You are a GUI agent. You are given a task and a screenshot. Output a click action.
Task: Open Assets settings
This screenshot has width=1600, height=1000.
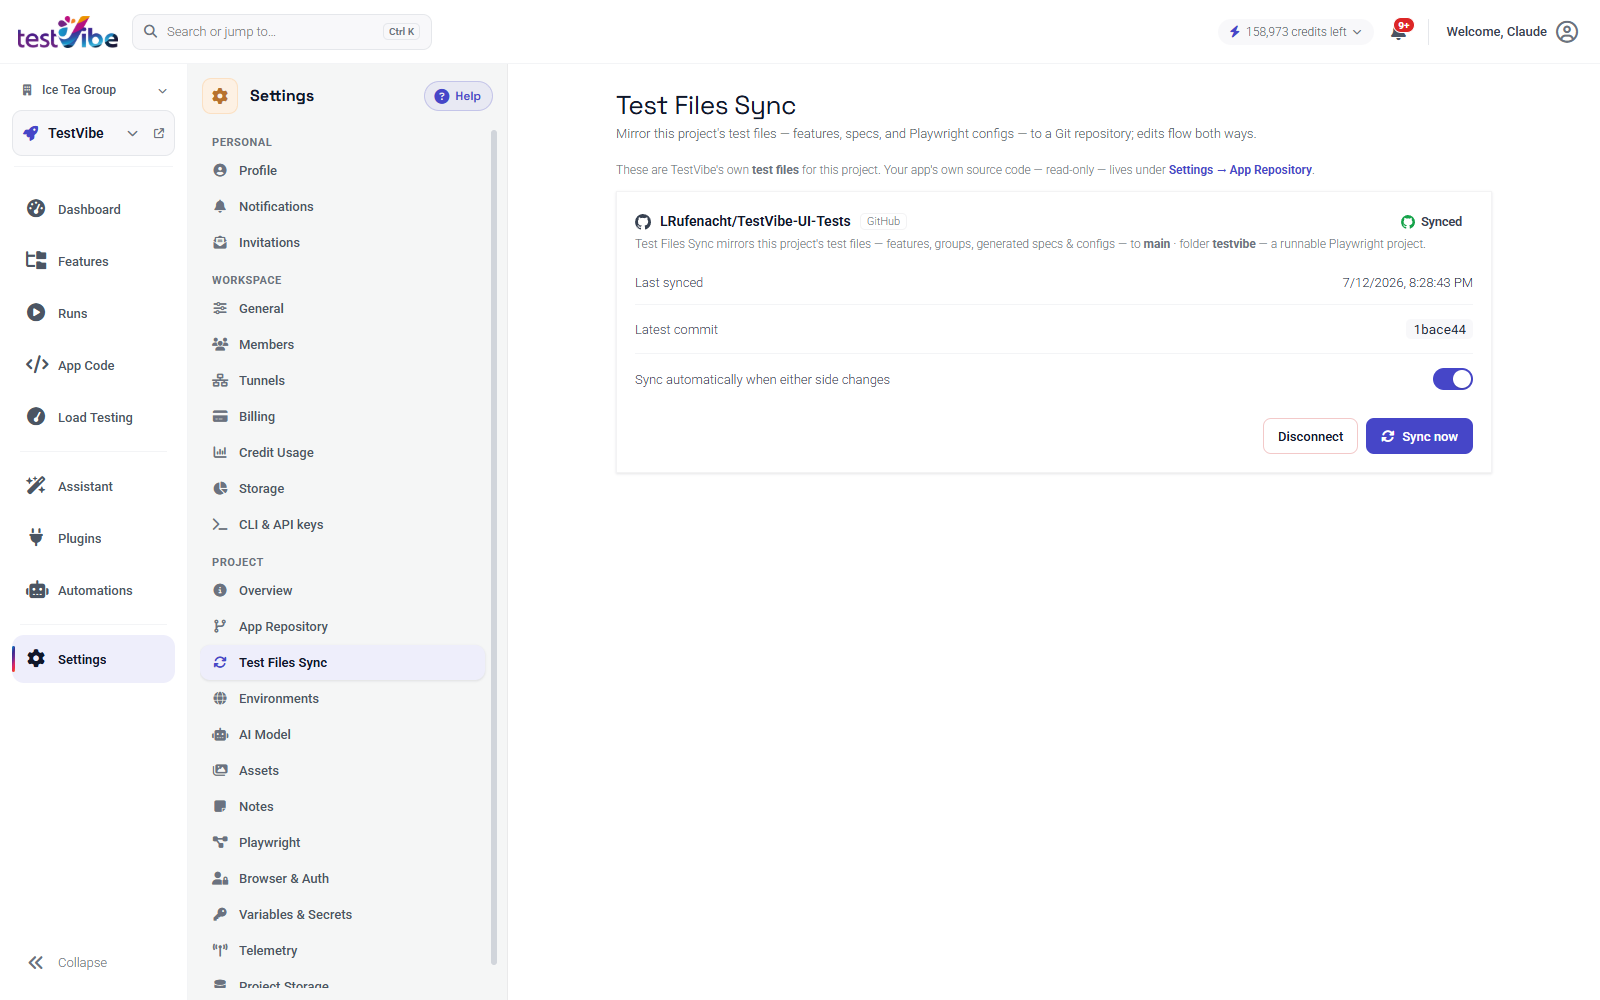pos(343,771)
